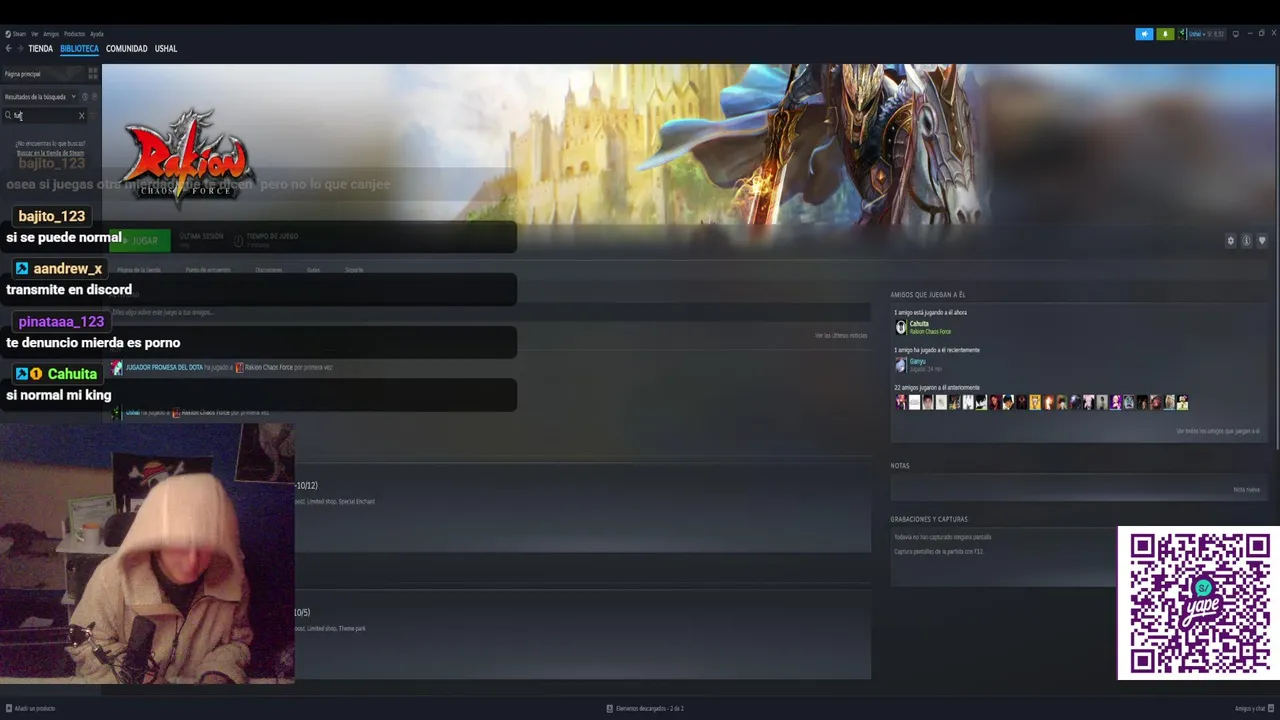Add the game to favorites with the heart
1280x720 pixels.
click(1262, 241)
